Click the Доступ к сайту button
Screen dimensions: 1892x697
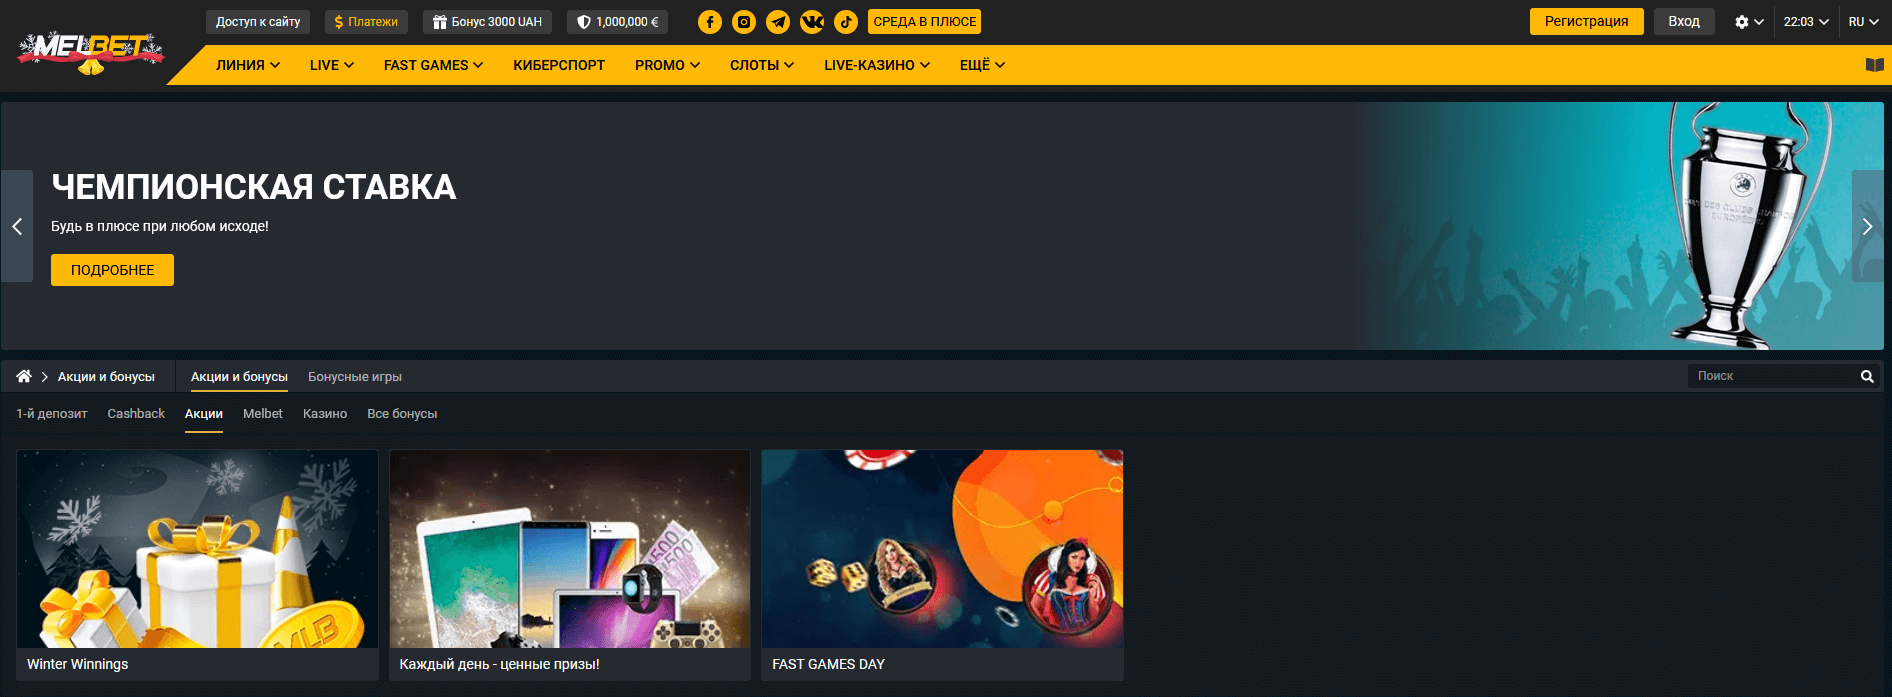258,22
